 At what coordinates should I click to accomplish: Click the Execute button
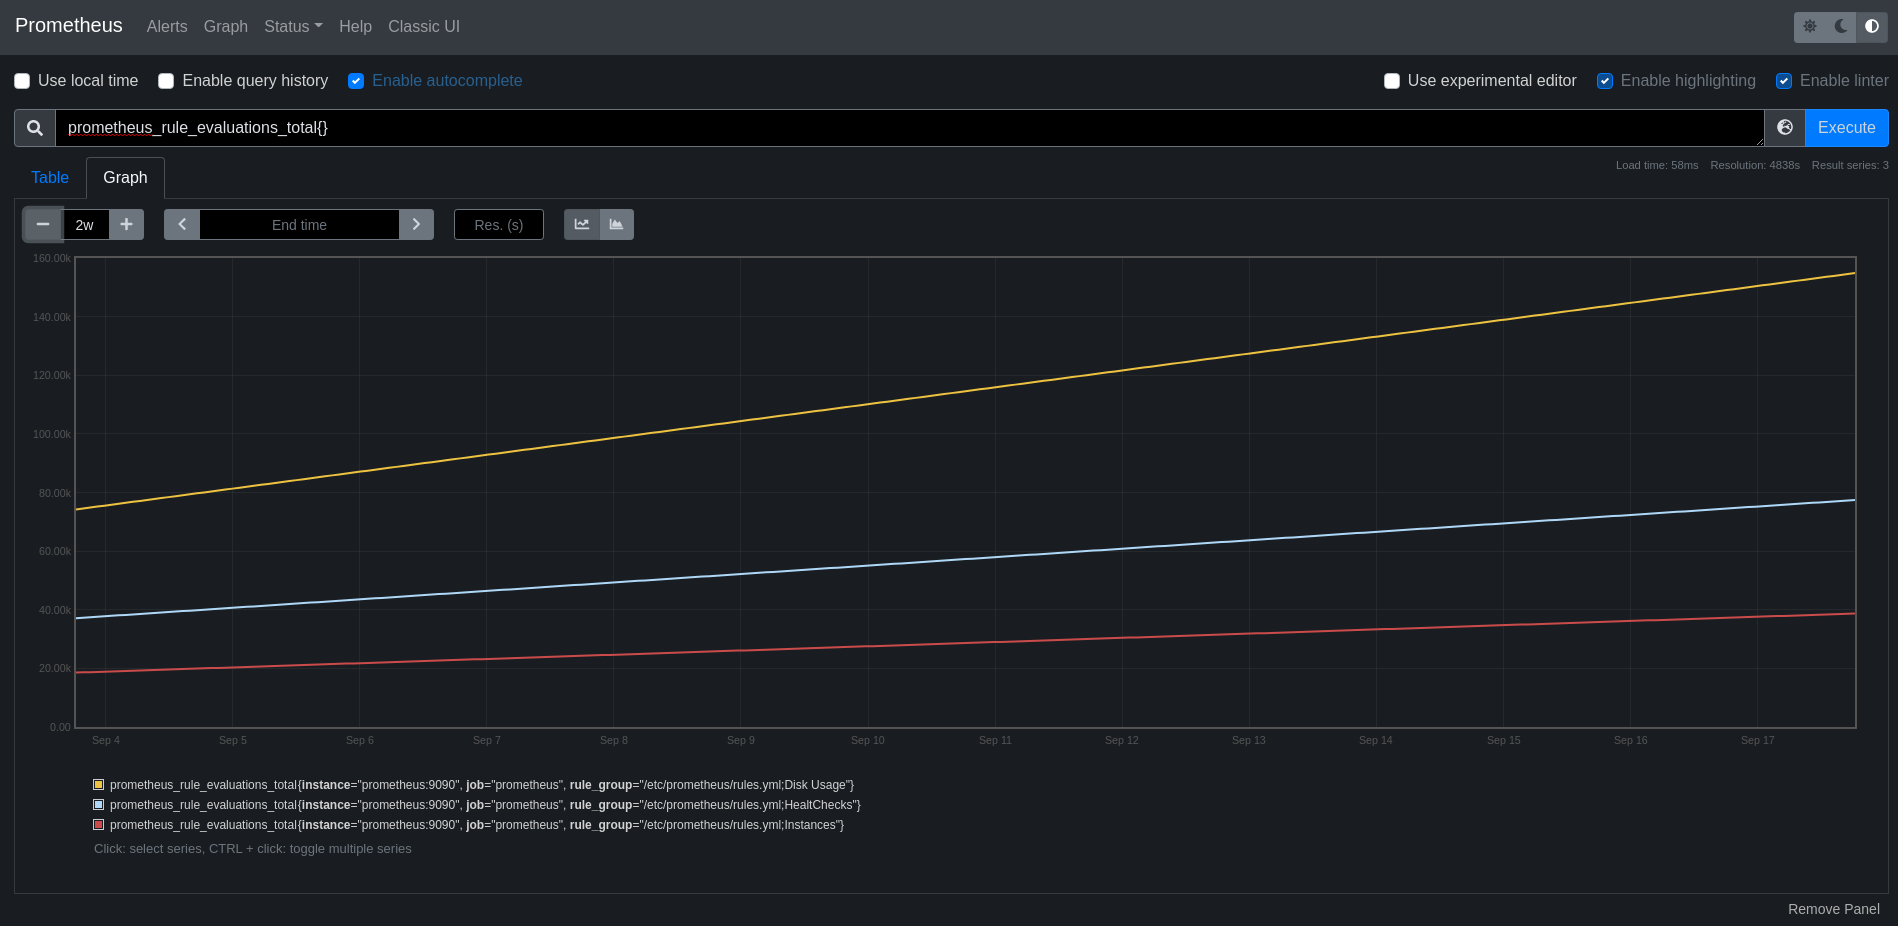click(1846, 128)
